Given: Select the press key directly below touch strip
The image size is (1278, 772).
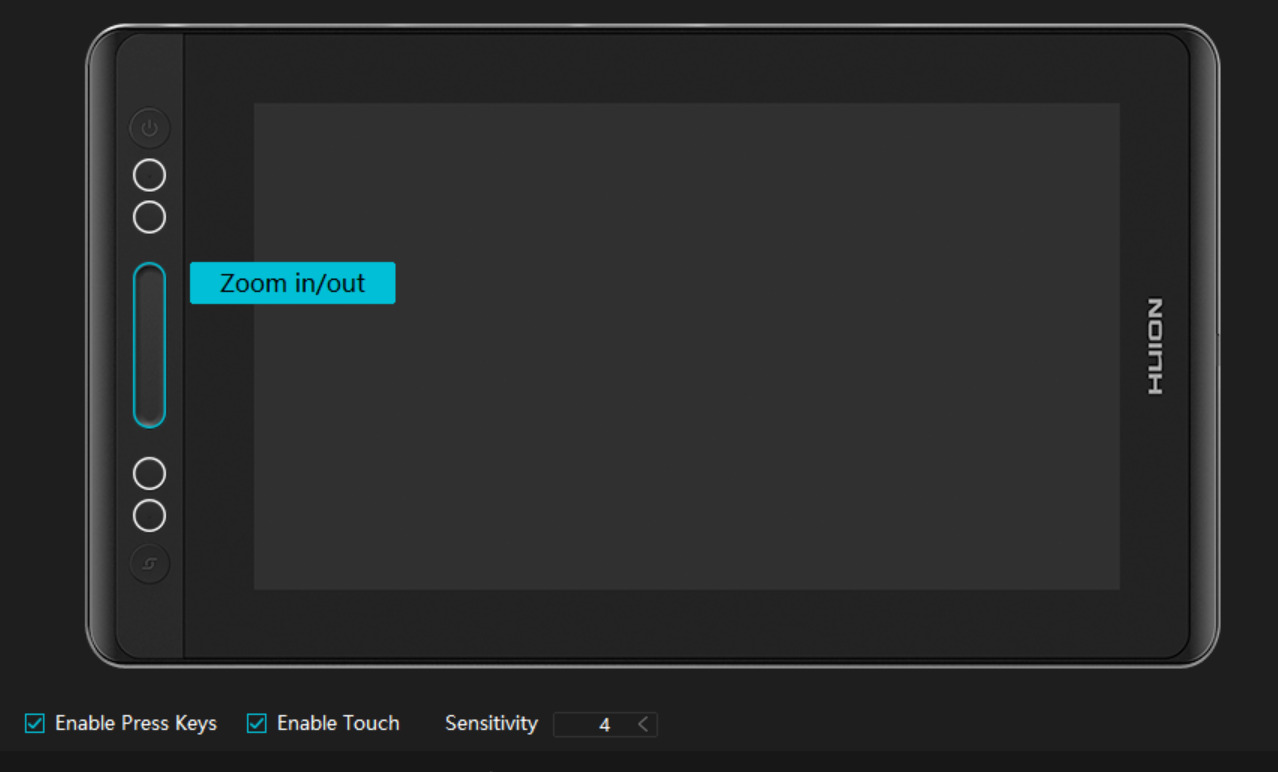Looking at the screenshot, I should click(149, 473).
